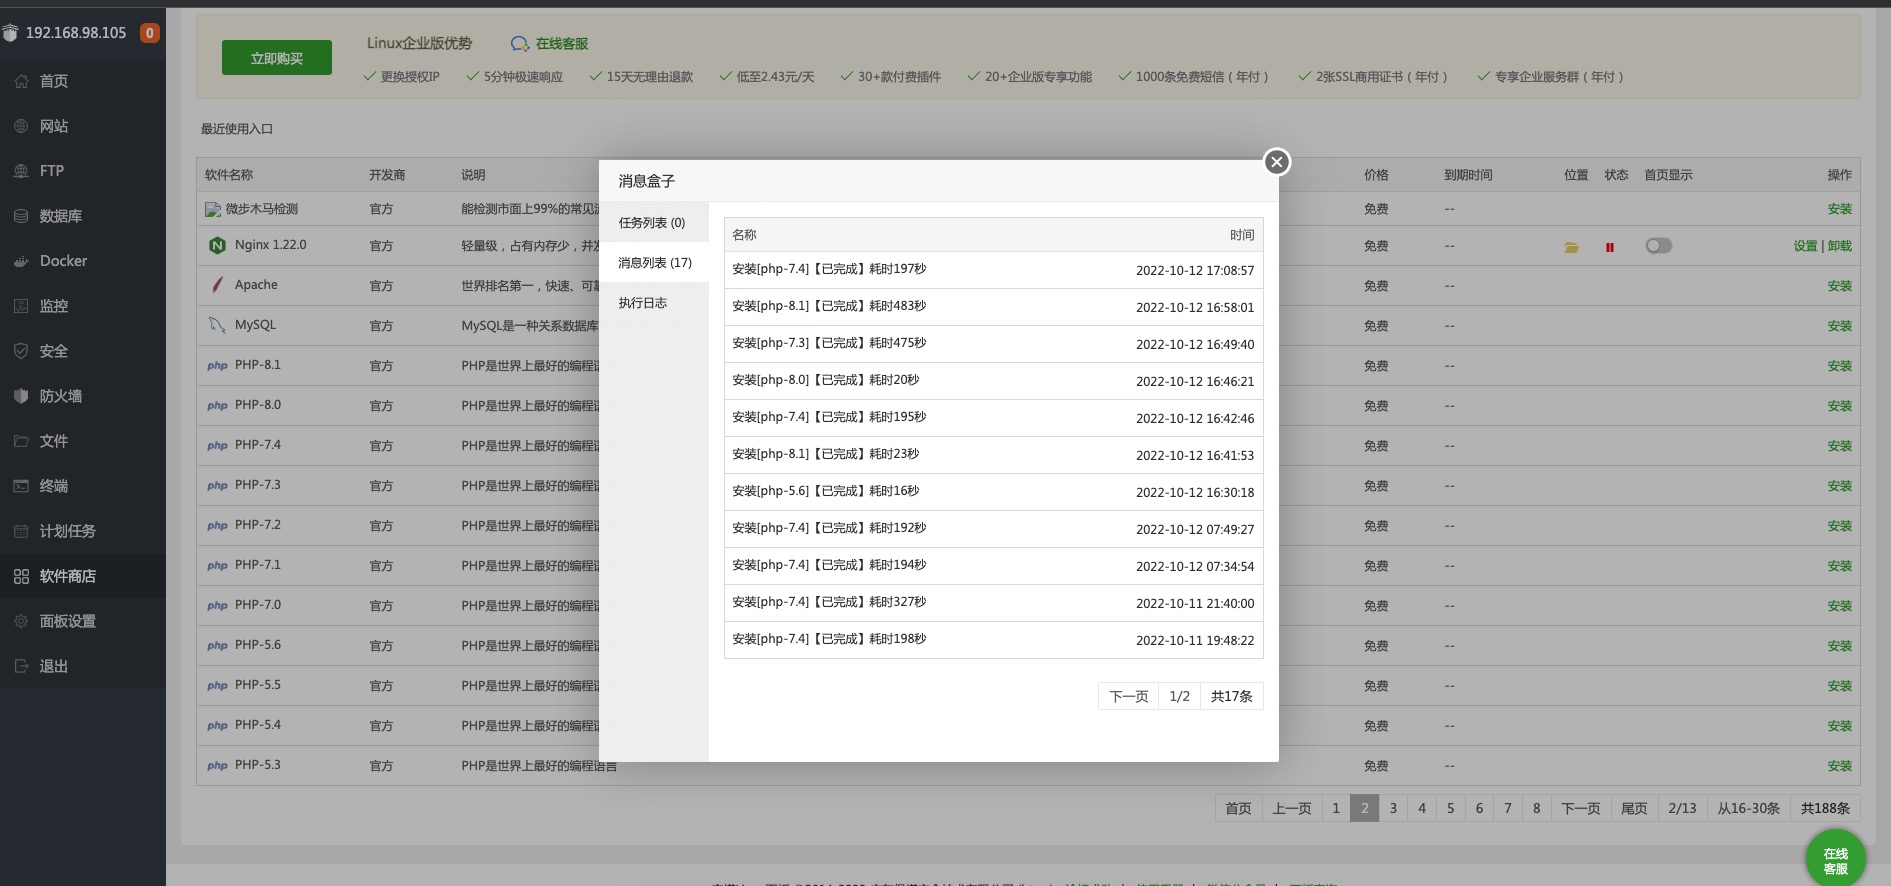Image resolution: width=1891 pixels, height=886 pixels.
Task: Click the 网站 globe icon
Action: [x=21, y=126]
